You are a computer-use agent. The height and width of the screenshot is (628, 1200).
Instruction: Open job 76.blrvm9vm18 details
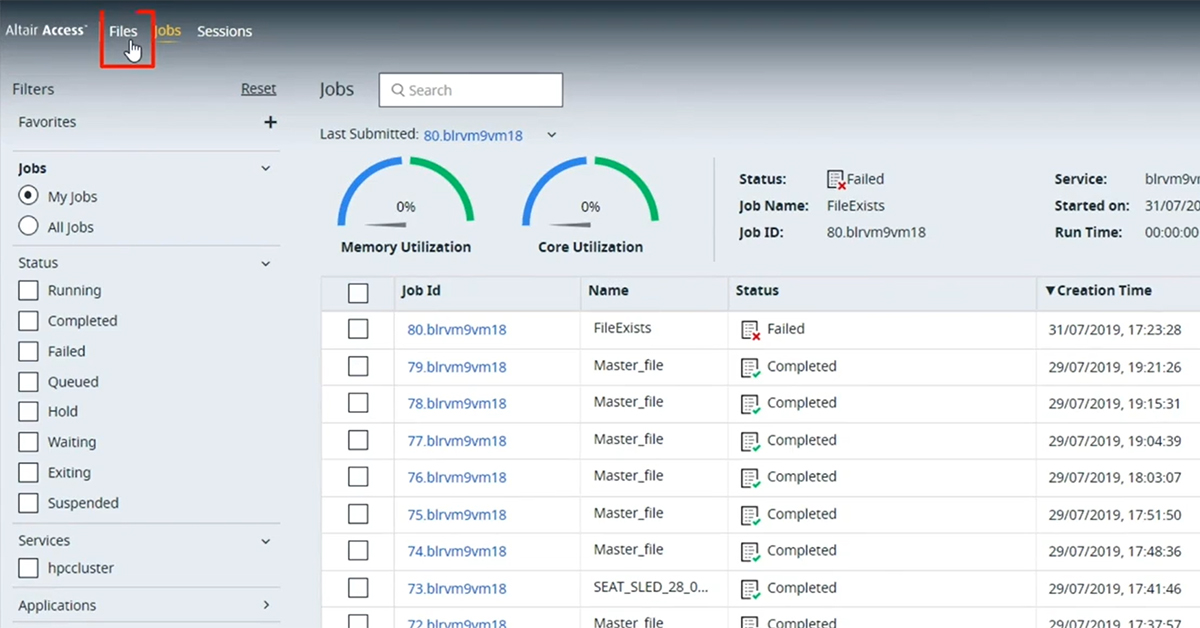tap(457, 478)
